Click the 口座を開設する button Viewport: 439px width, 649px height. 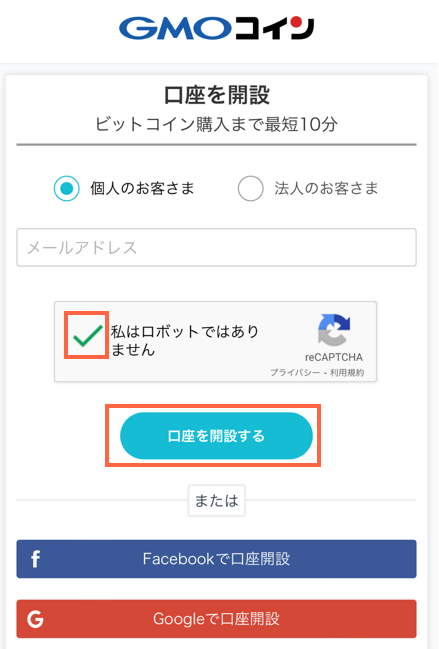[216, 435]
